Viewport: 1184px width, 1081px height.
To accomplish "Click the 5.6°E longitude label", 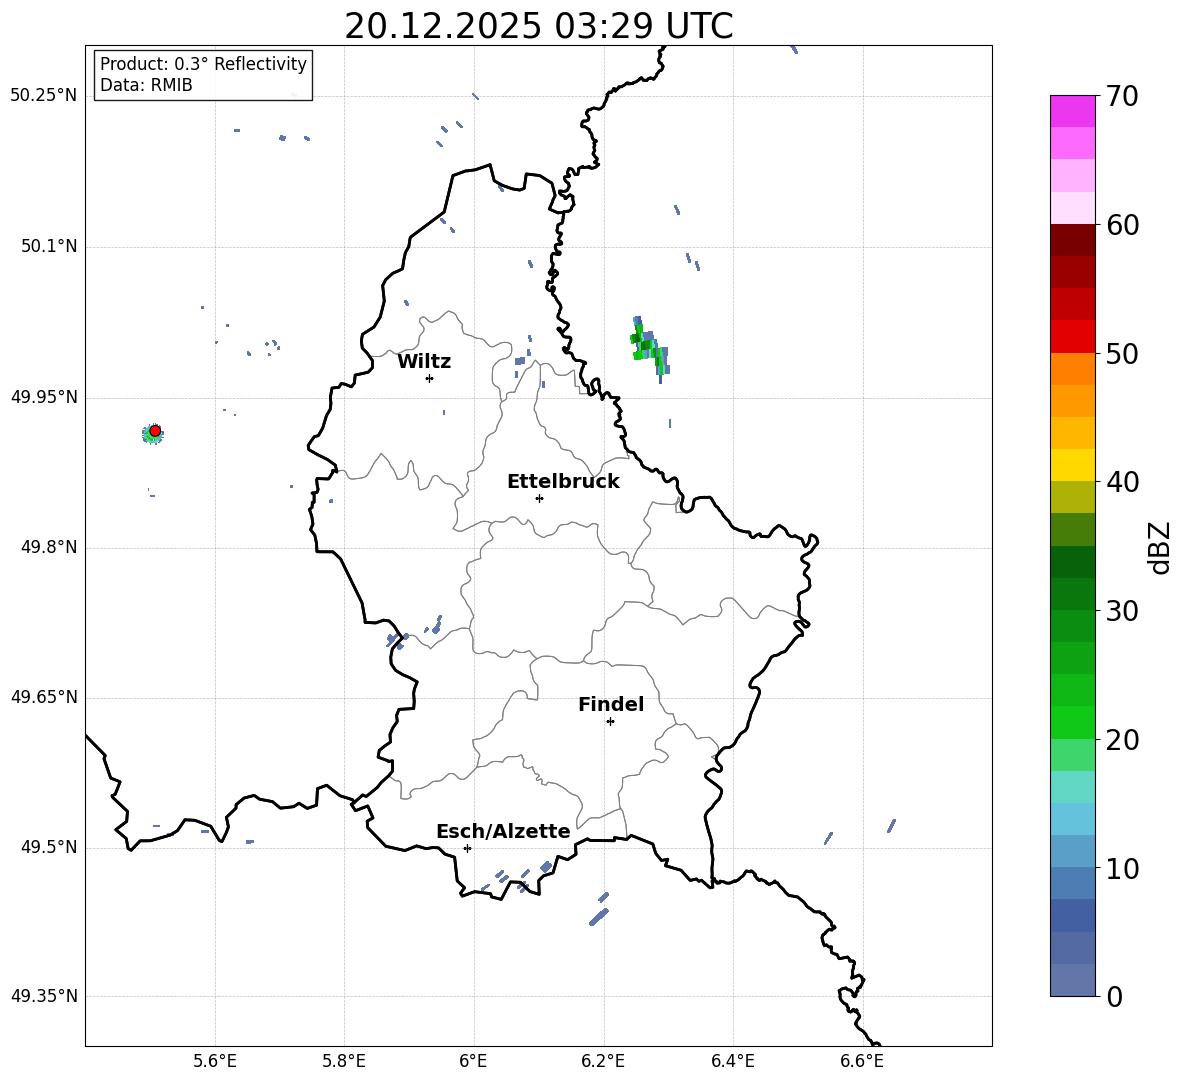I will coord(215,1062).
